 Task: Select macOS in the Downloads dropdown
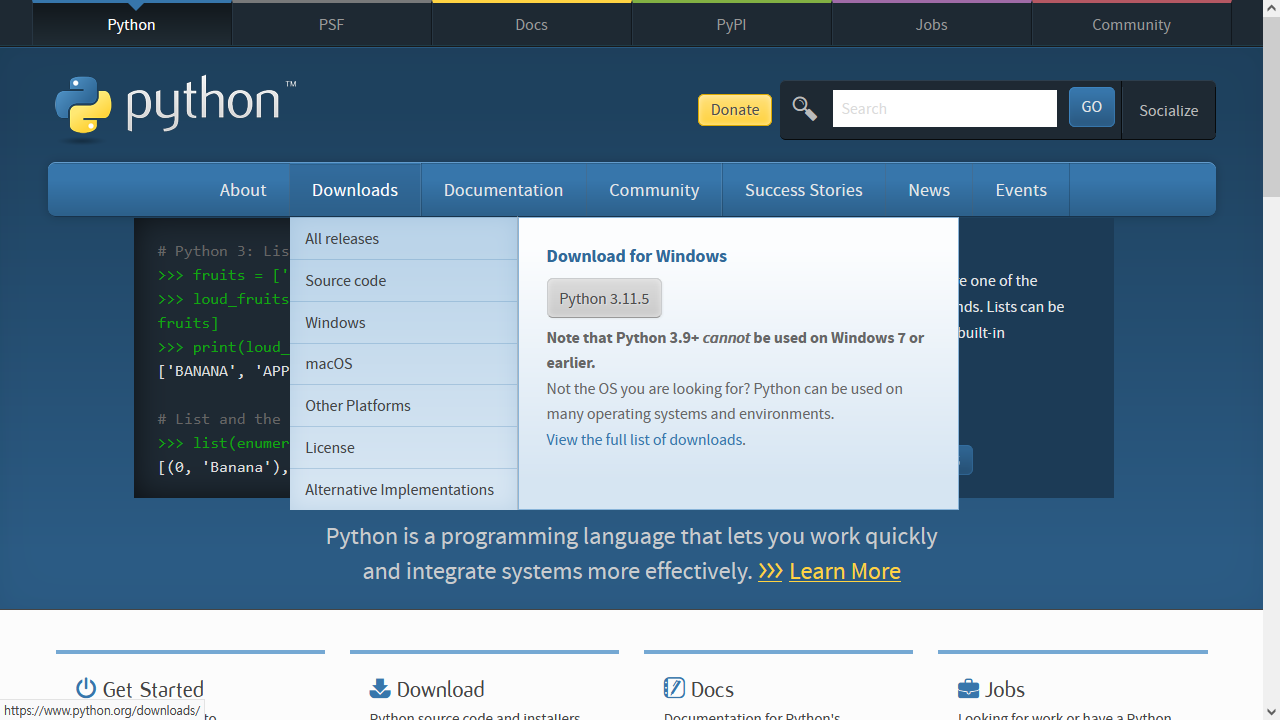tap(404, 364)
